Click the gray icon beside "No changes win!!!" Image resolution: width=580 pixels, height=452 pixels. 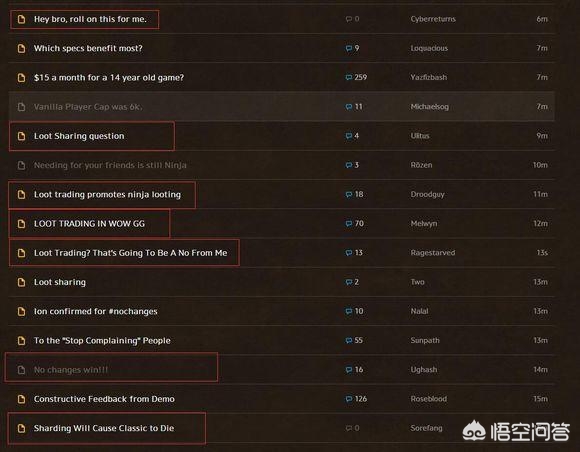point(21,370)
